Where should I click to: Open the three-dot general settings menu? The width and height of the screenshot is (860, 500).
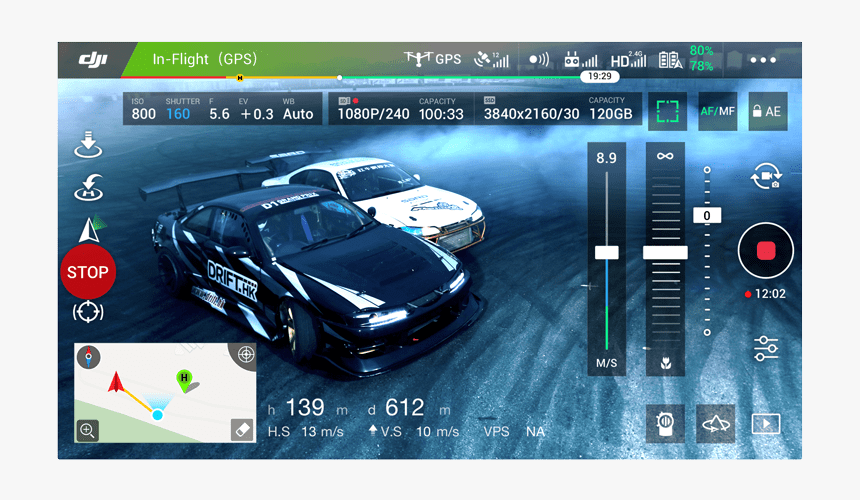(x=763, y=60)
